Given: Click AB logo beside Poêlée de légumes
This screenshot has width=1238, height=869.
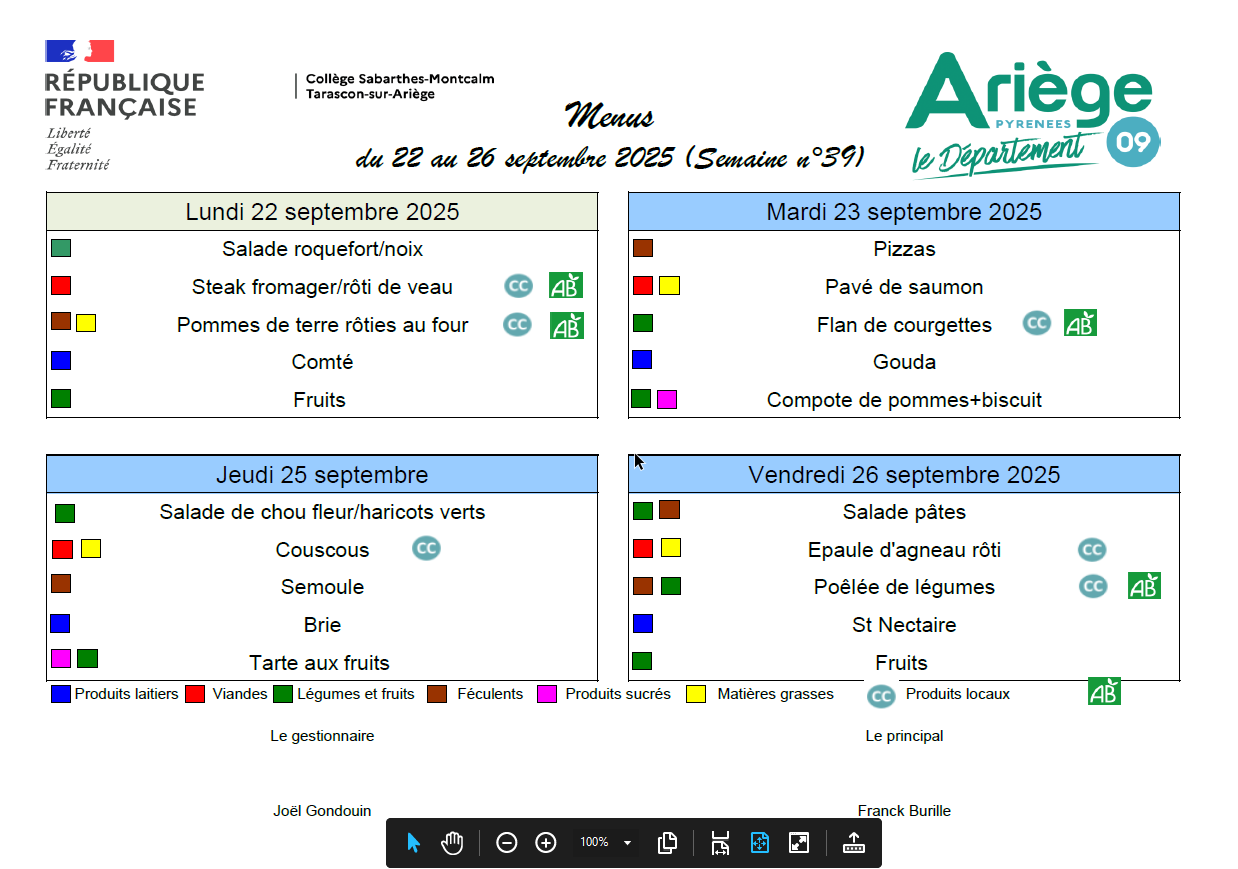Looking at the screenshot, I should point(1144,586).
